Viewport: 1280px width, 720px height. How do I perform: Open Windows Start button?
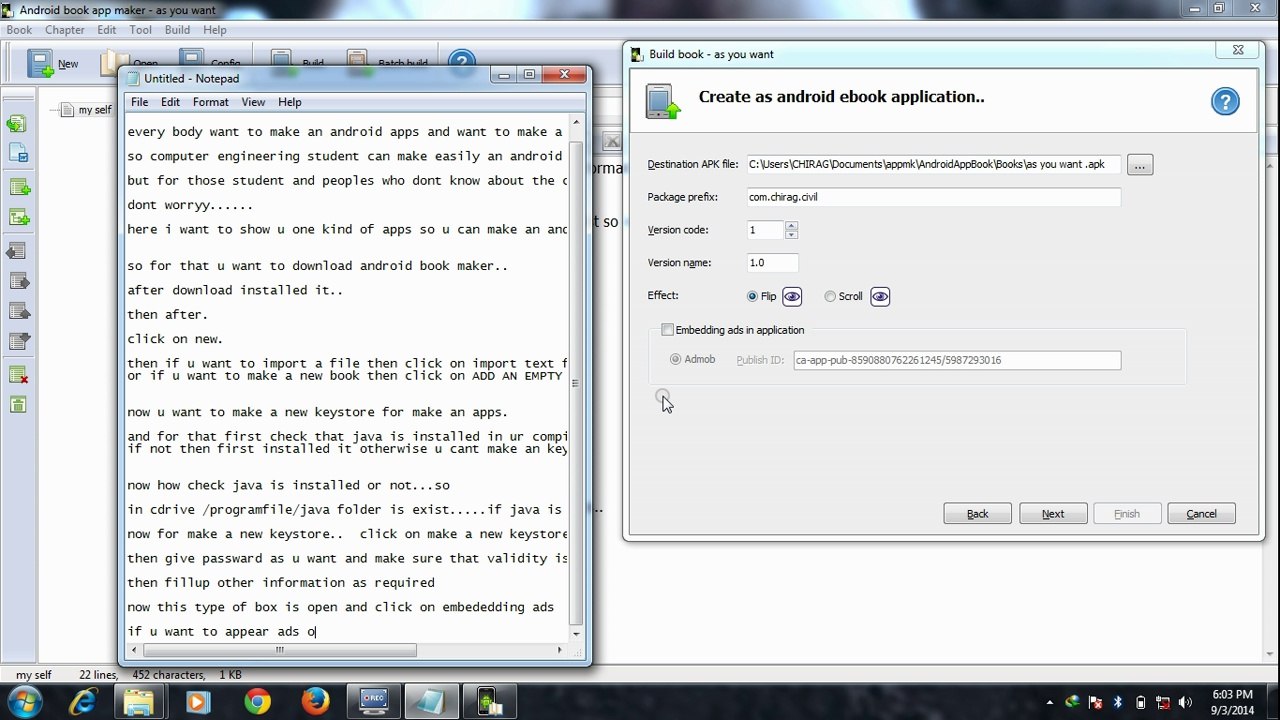(x=24, y=702)
